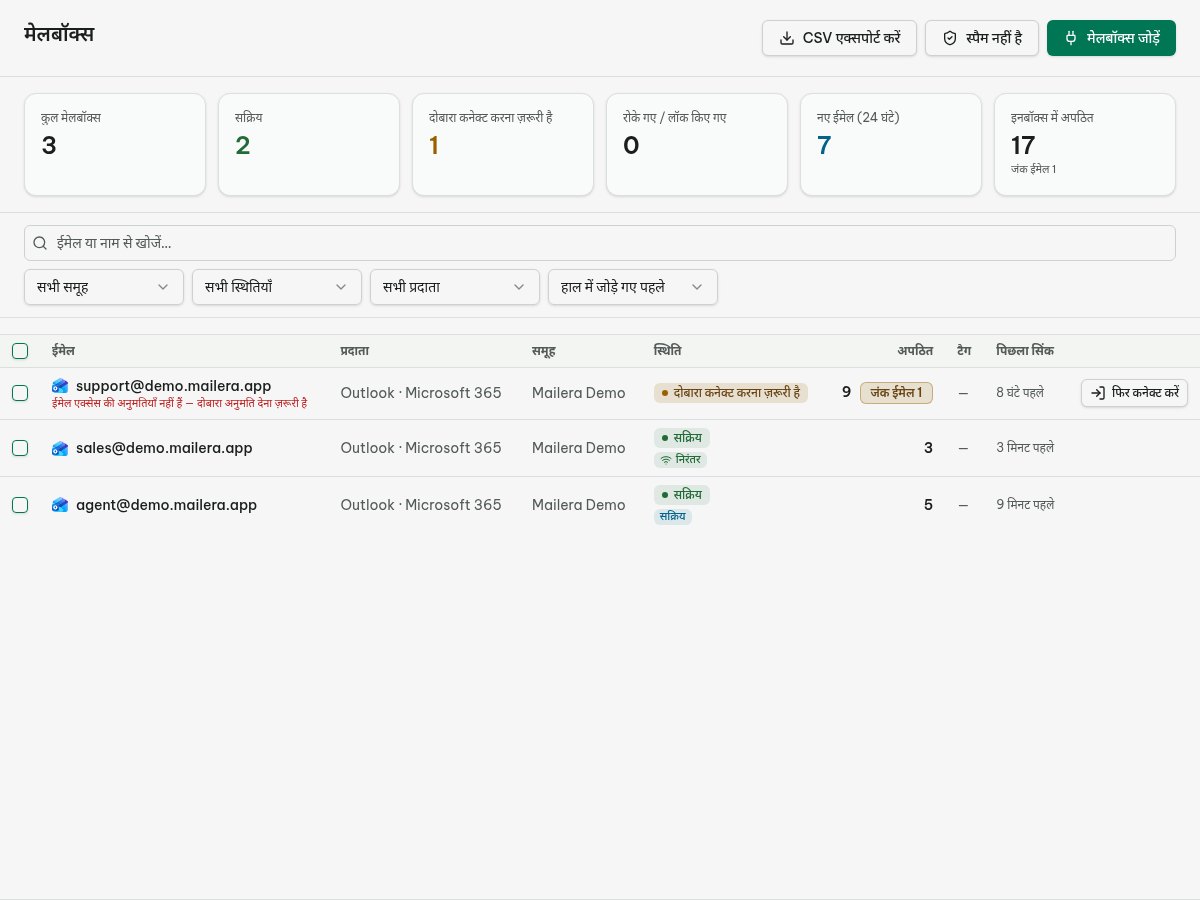Click the पिछला सिंक column header
Viewport: 1200px width, 900px height.
[1025, 351]
